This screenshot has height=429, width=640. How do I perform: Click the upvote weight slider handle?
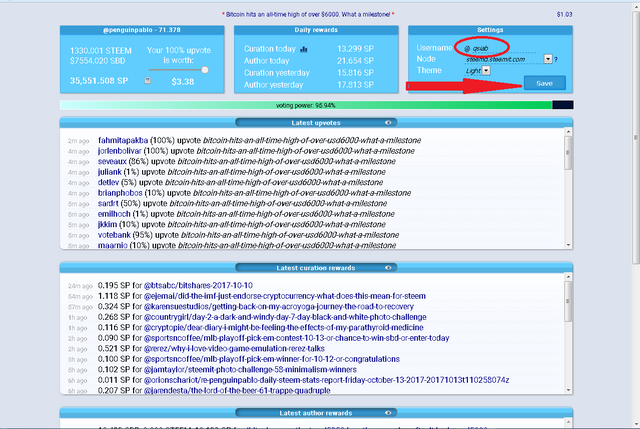click(204, 70)
